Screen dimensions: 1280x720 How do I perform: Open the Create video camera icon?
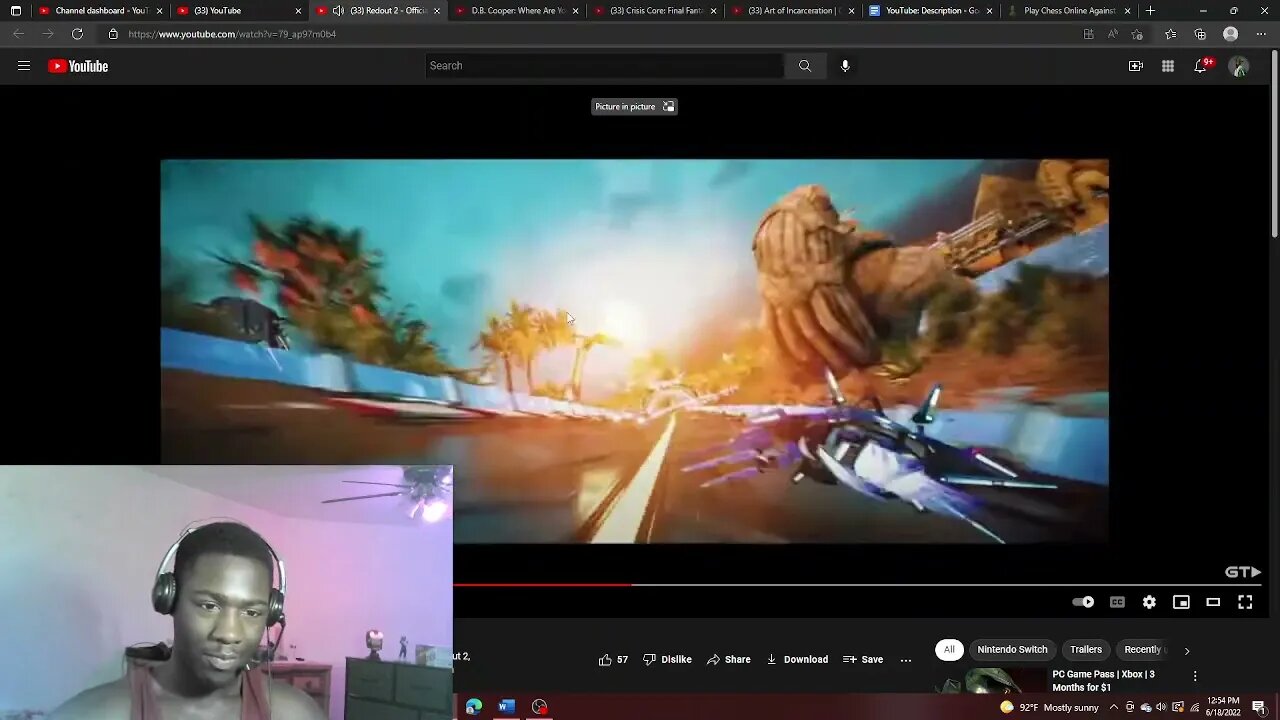click(x=1136, y=66)
